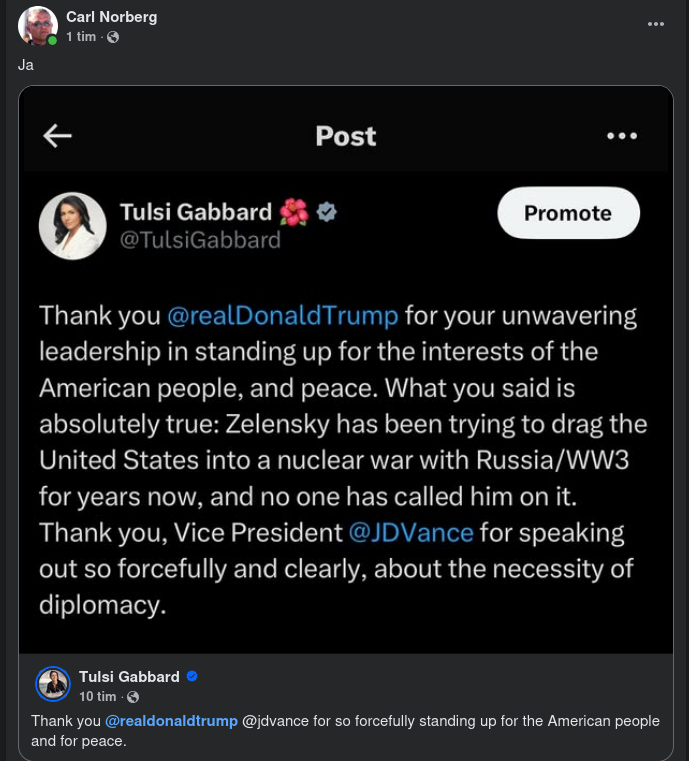The height and width of the screenshot is (761, 689).
Task: Click the "1 tim" post timestamp
Action: pos(81,37)
